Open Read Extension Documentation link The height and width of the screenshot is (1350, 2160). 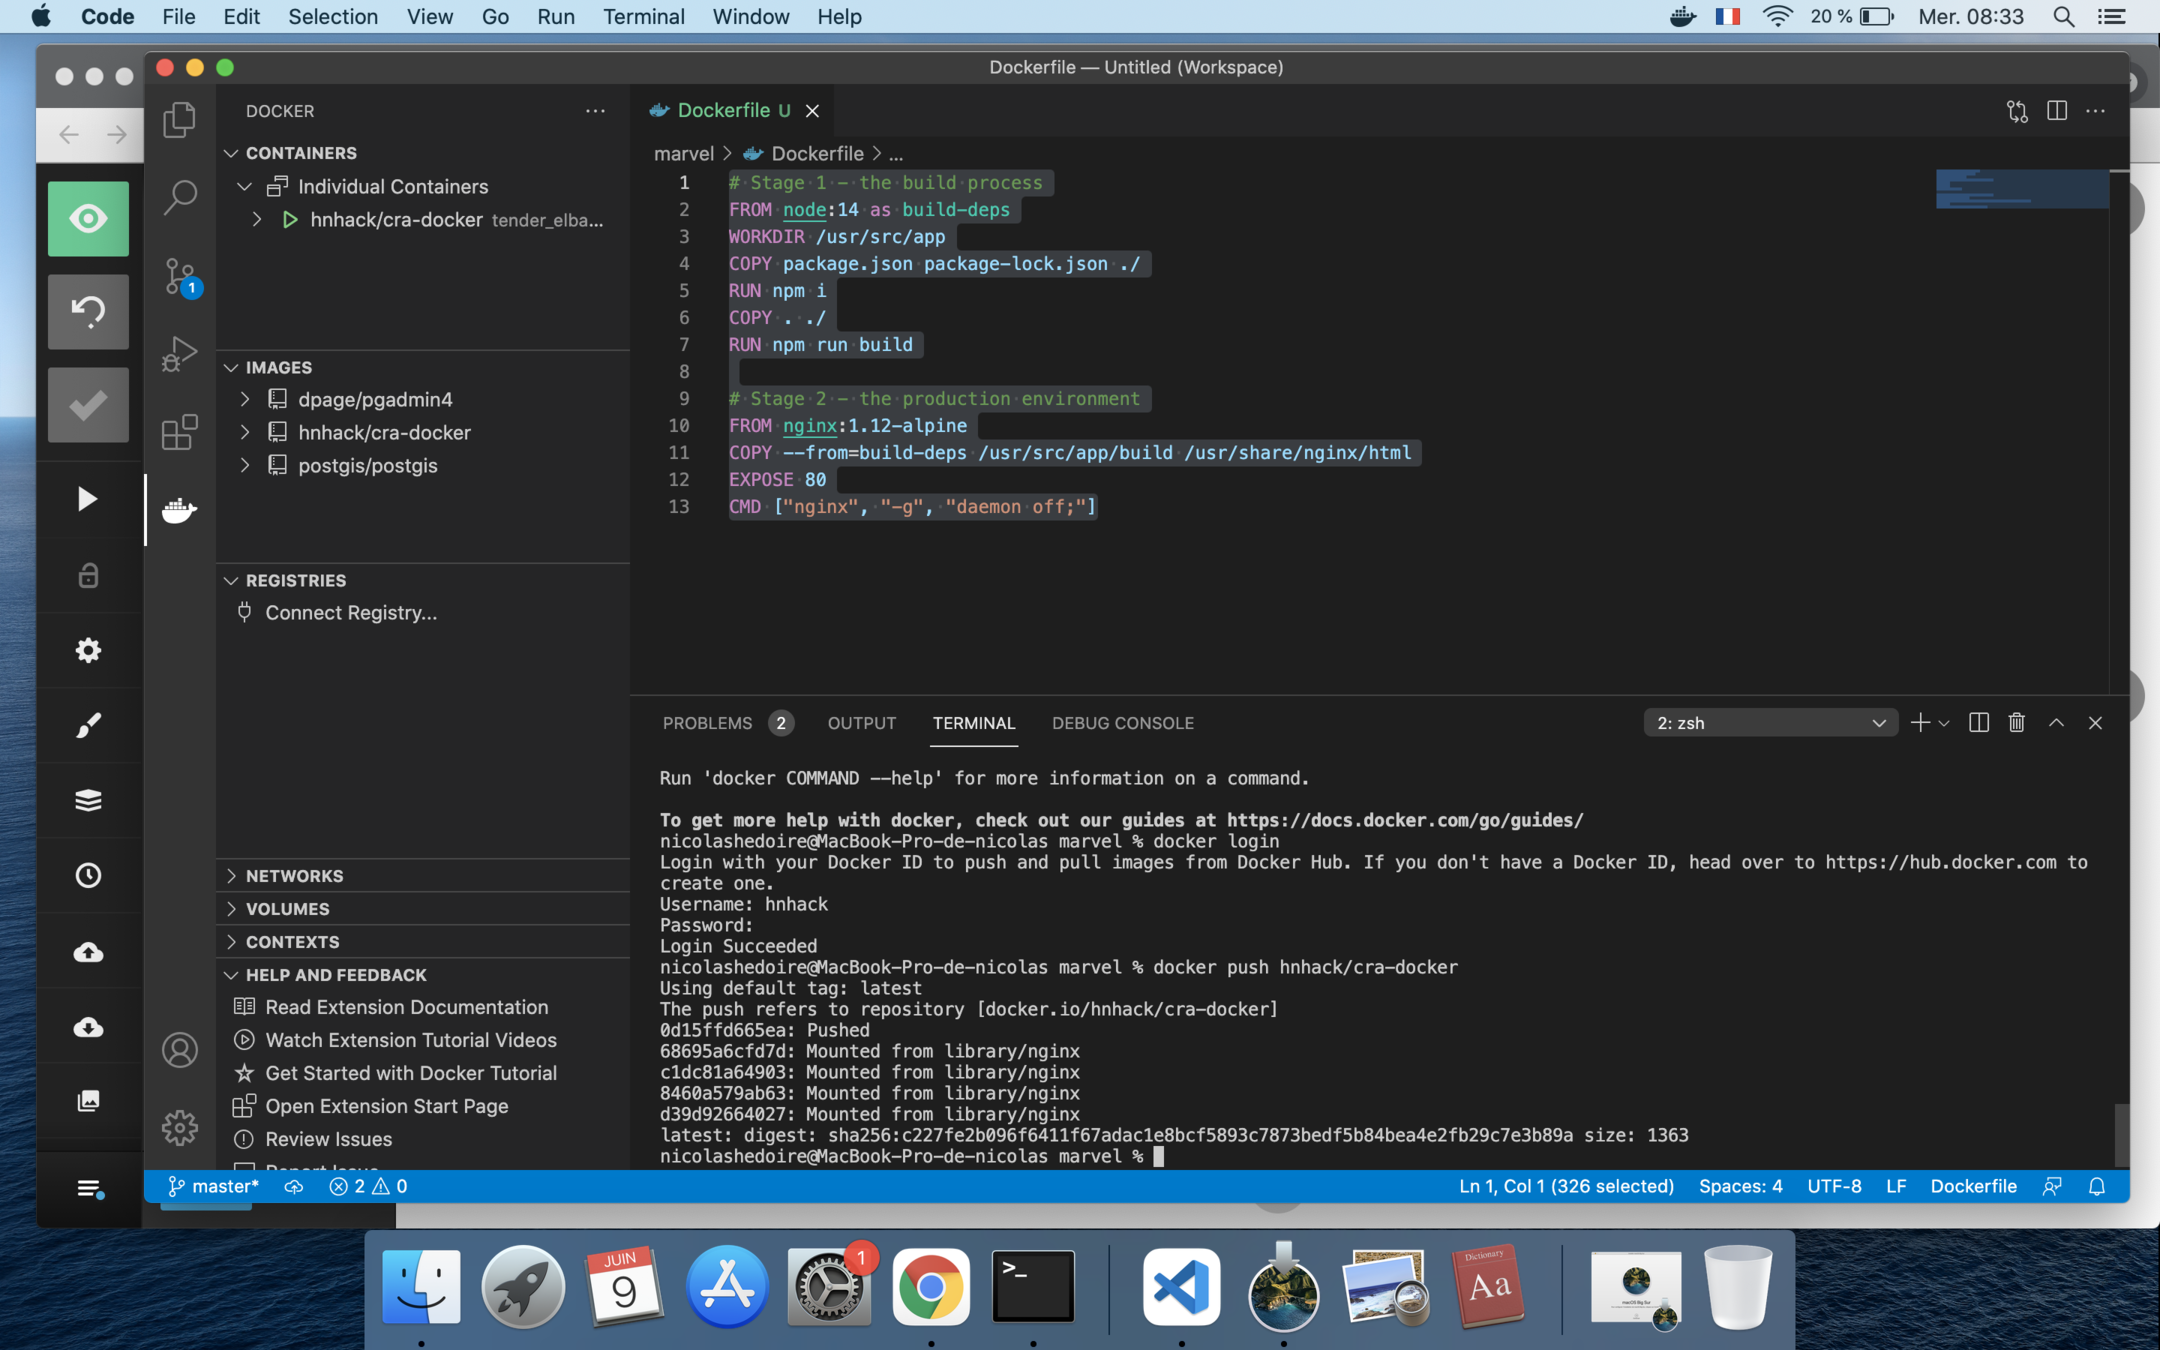point(406,1007)
